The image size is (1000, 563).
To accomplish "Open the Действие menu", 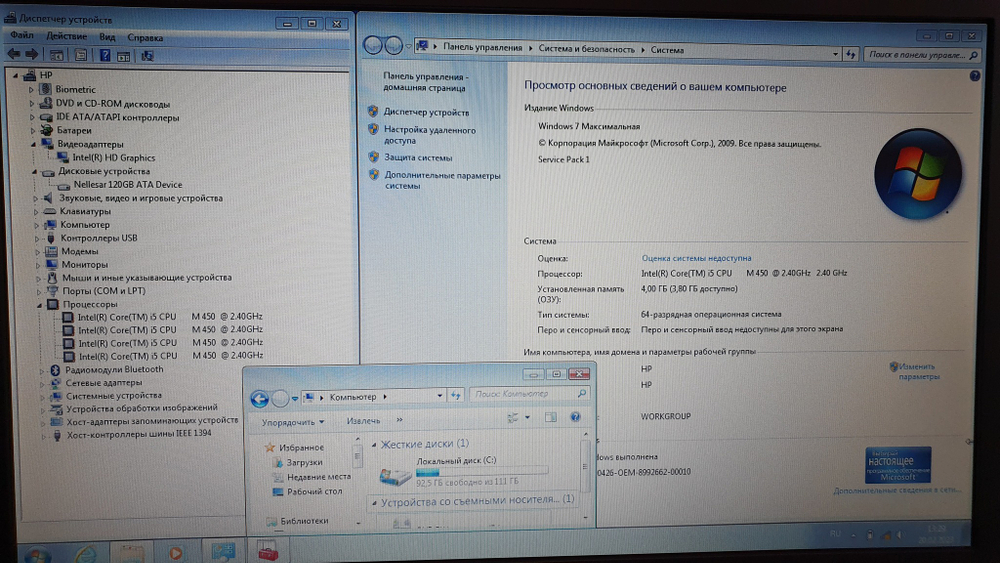I will 66,36.
